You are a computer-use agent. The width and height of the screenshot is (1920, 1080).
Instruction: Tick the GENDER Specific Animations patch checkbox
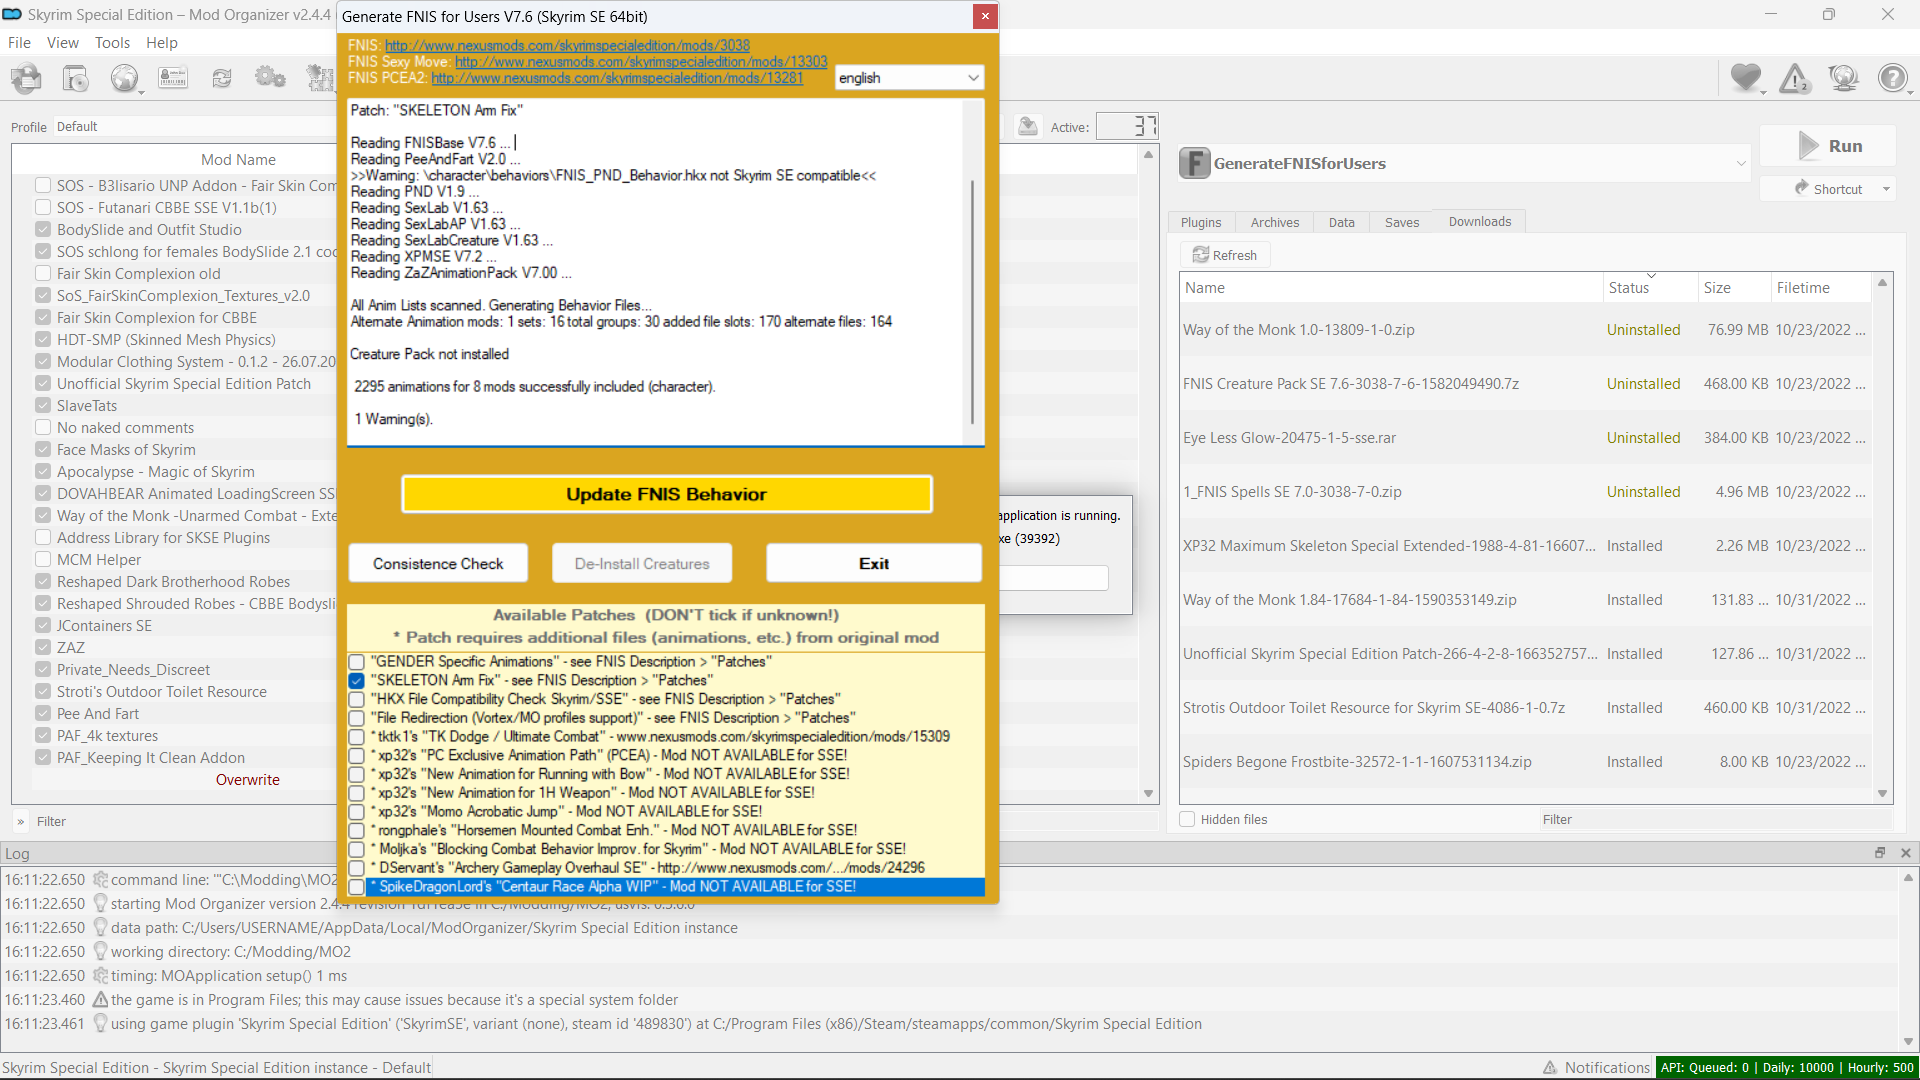point(357,662)
